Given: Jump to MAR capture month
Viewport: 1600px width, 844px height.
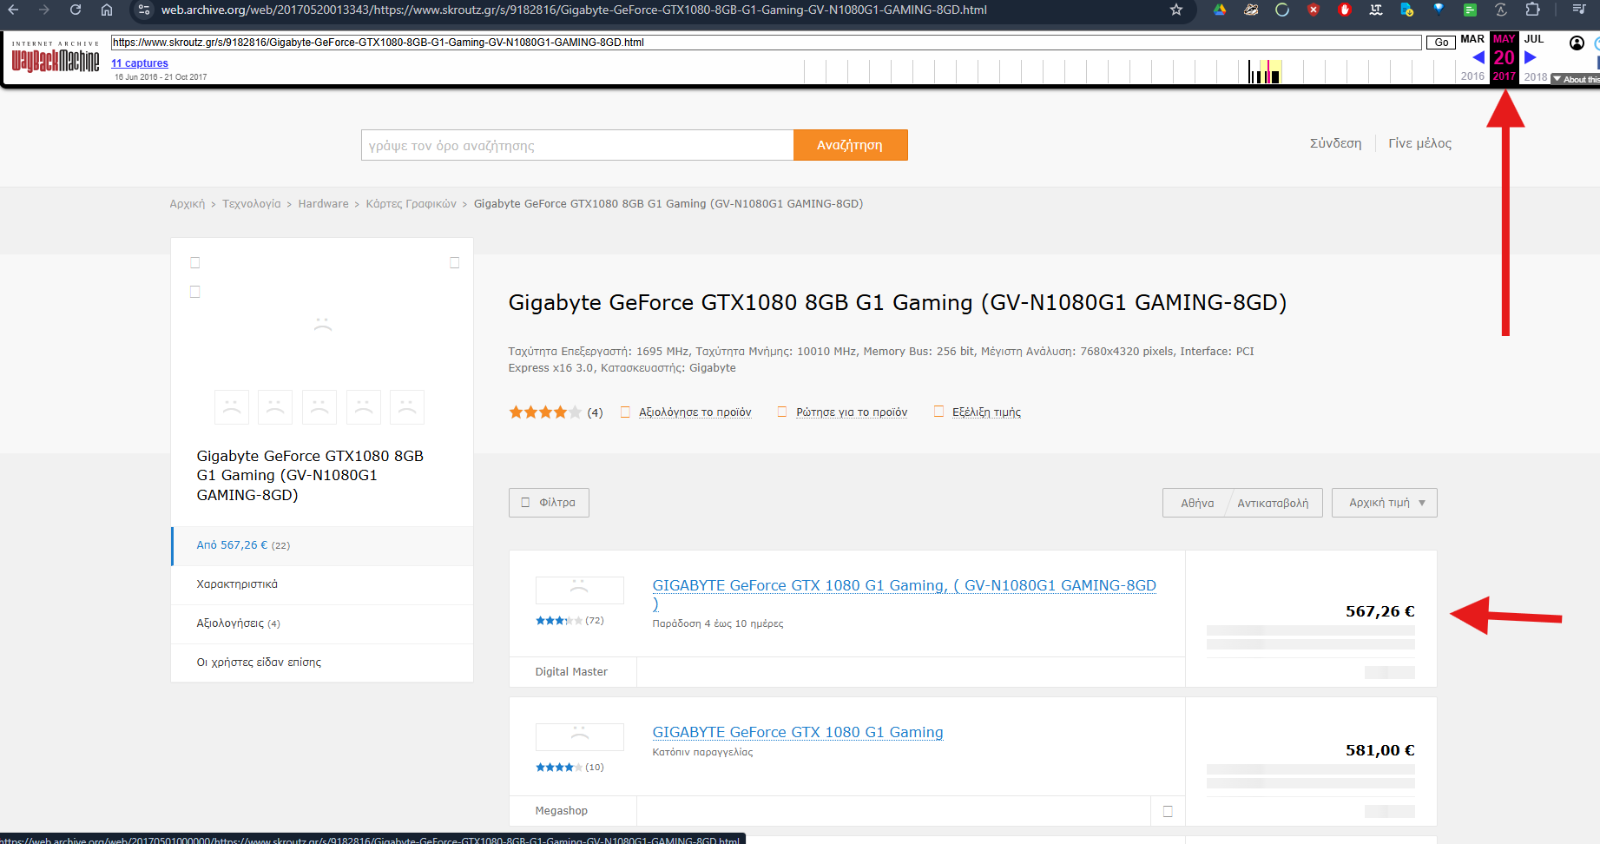Looking at the screenshot, I should [1472, 39].
